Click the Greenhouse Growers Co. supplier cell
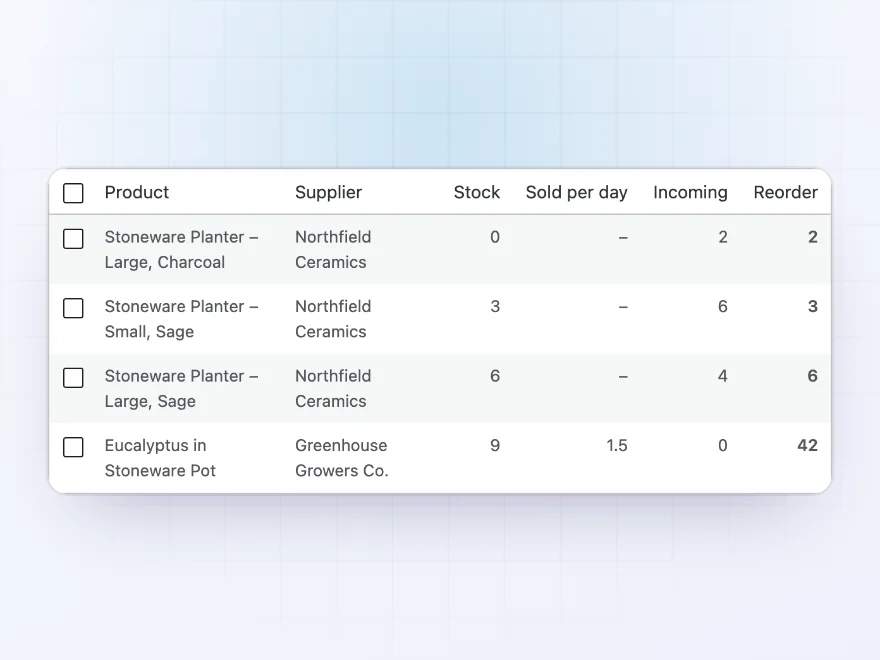 point(342,458)
